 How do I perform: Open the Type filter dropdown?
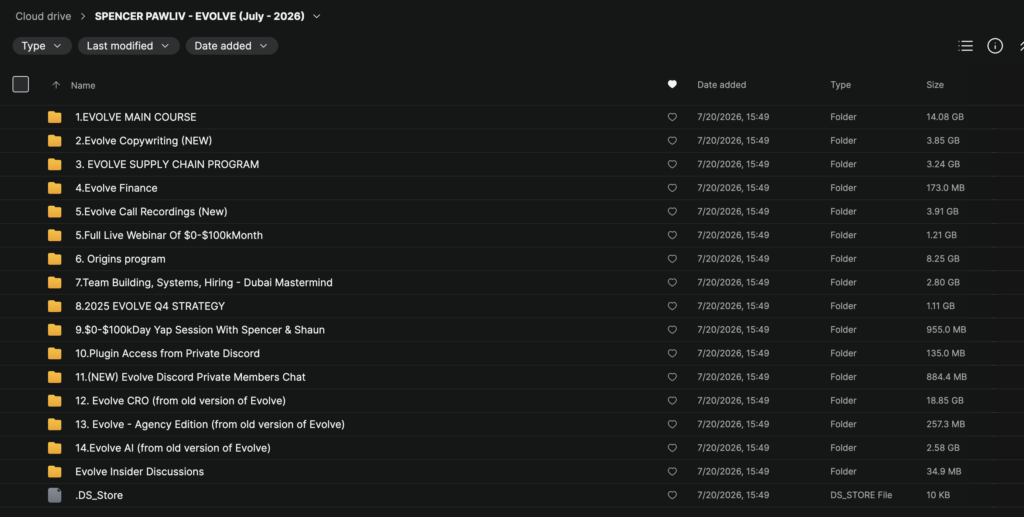tap(42, 46)
